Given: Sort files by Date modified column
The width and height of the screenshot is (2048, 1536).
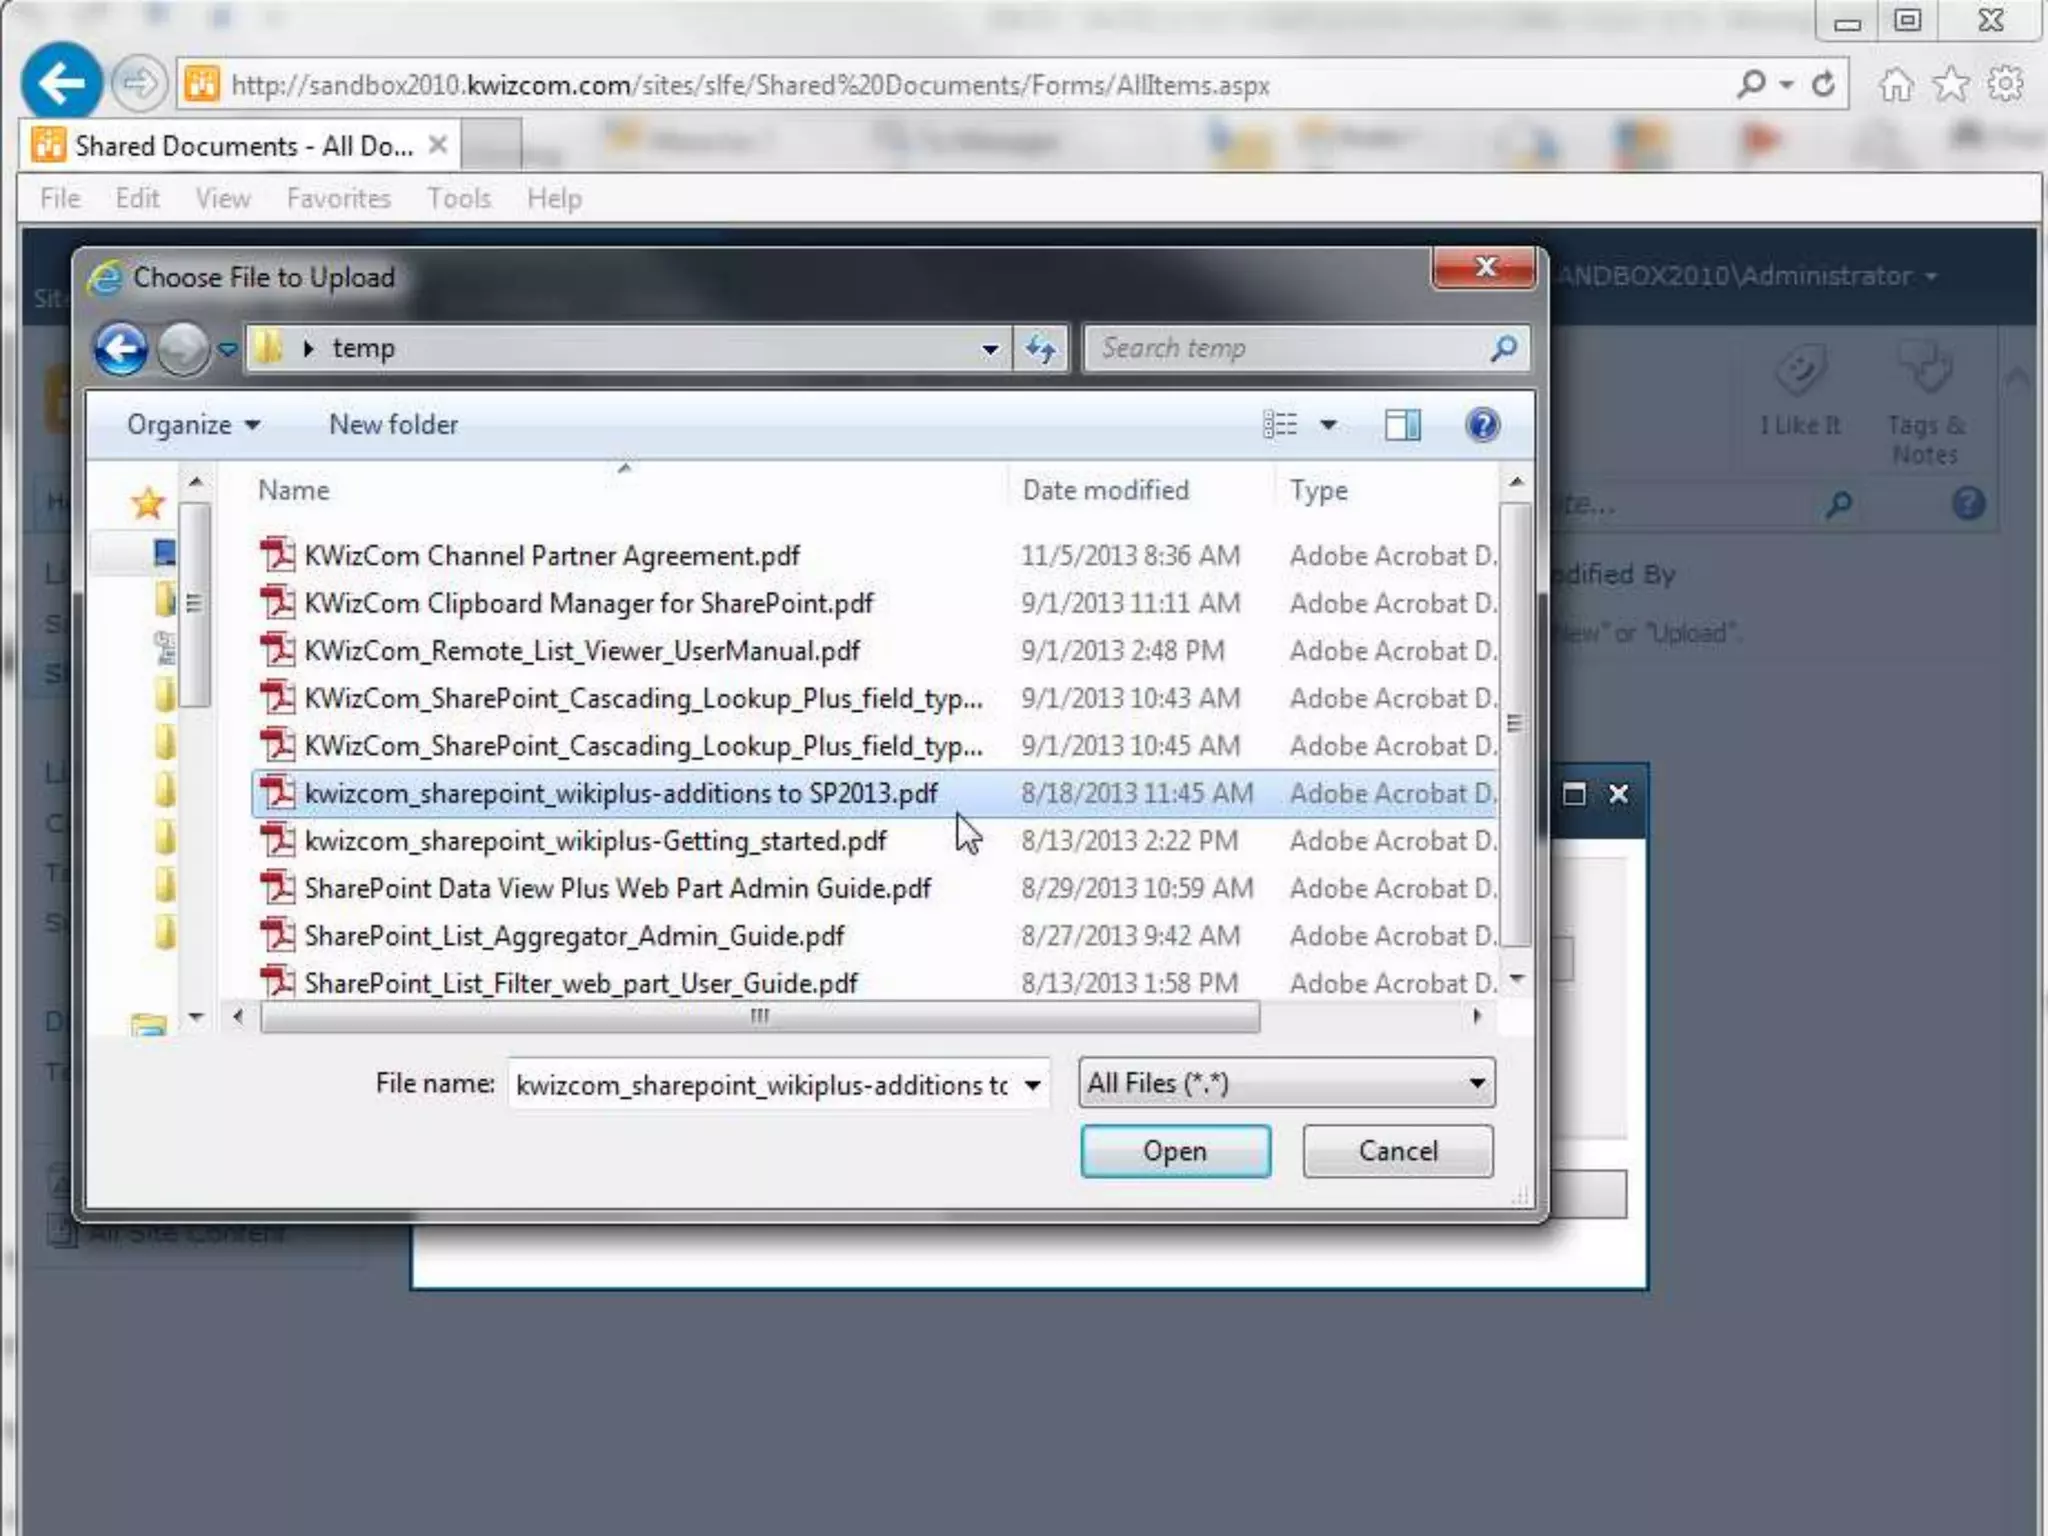Looking at the screenshot, I should tap(1105, 490).
